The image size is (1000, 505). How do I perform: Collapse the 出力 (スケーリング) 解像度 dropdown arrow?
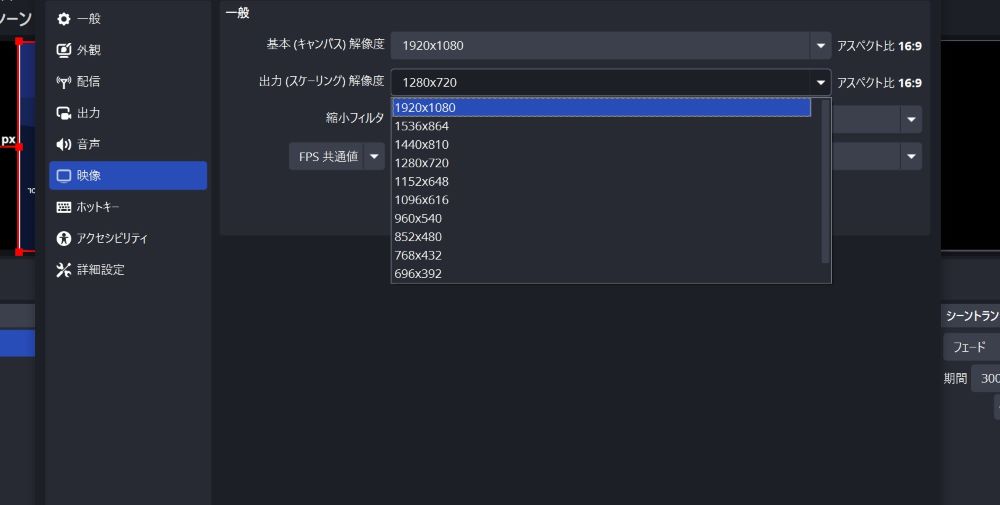(x=820, y=82)
